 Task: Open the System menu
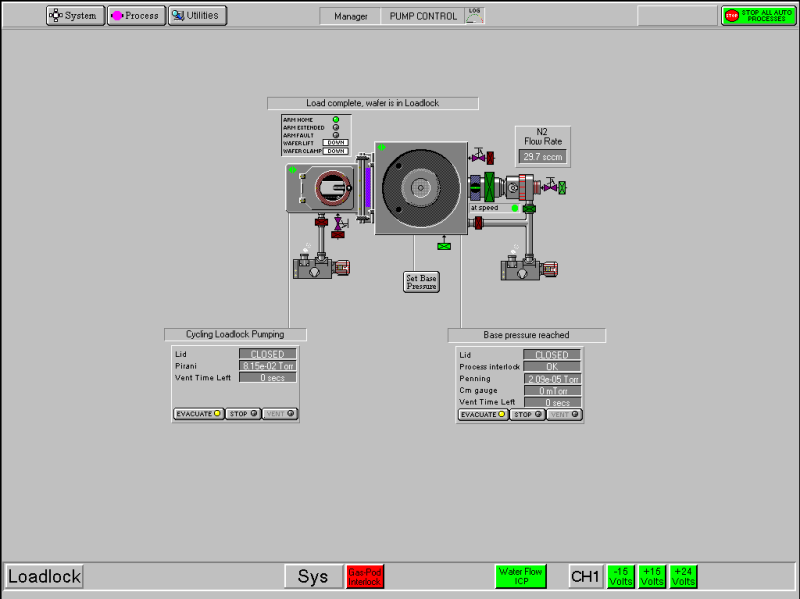[x=75, y=16]
